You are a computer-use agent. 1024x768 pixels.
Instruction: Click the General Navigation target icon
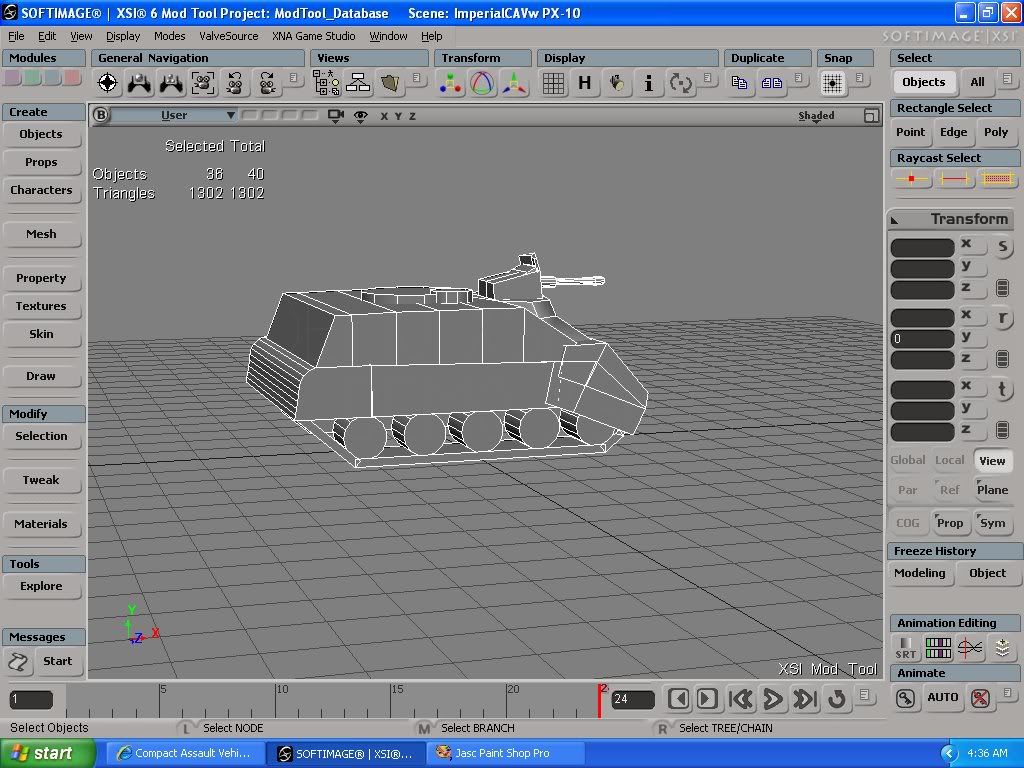[x=108, y=83]
